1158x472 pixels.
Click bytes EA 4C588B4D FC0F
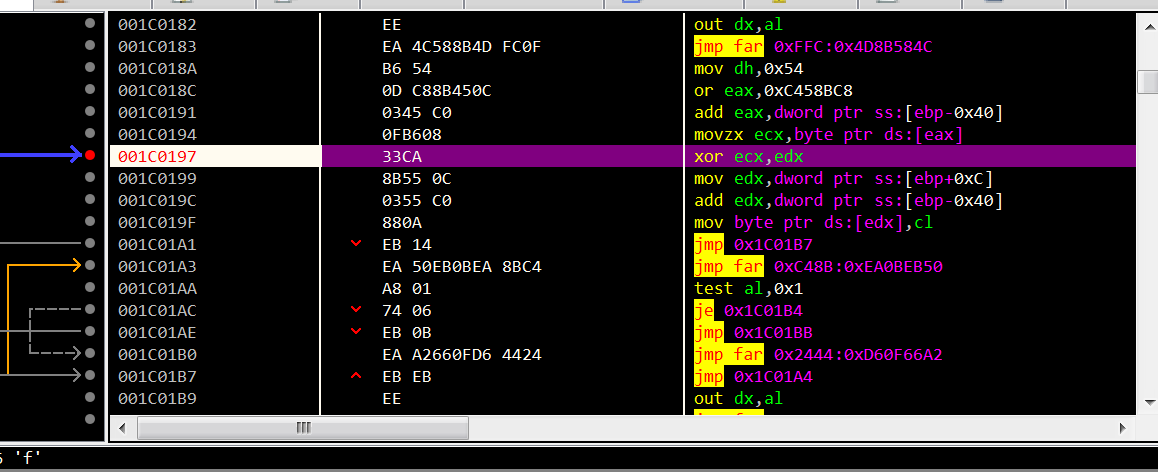[x=462, y=47]
